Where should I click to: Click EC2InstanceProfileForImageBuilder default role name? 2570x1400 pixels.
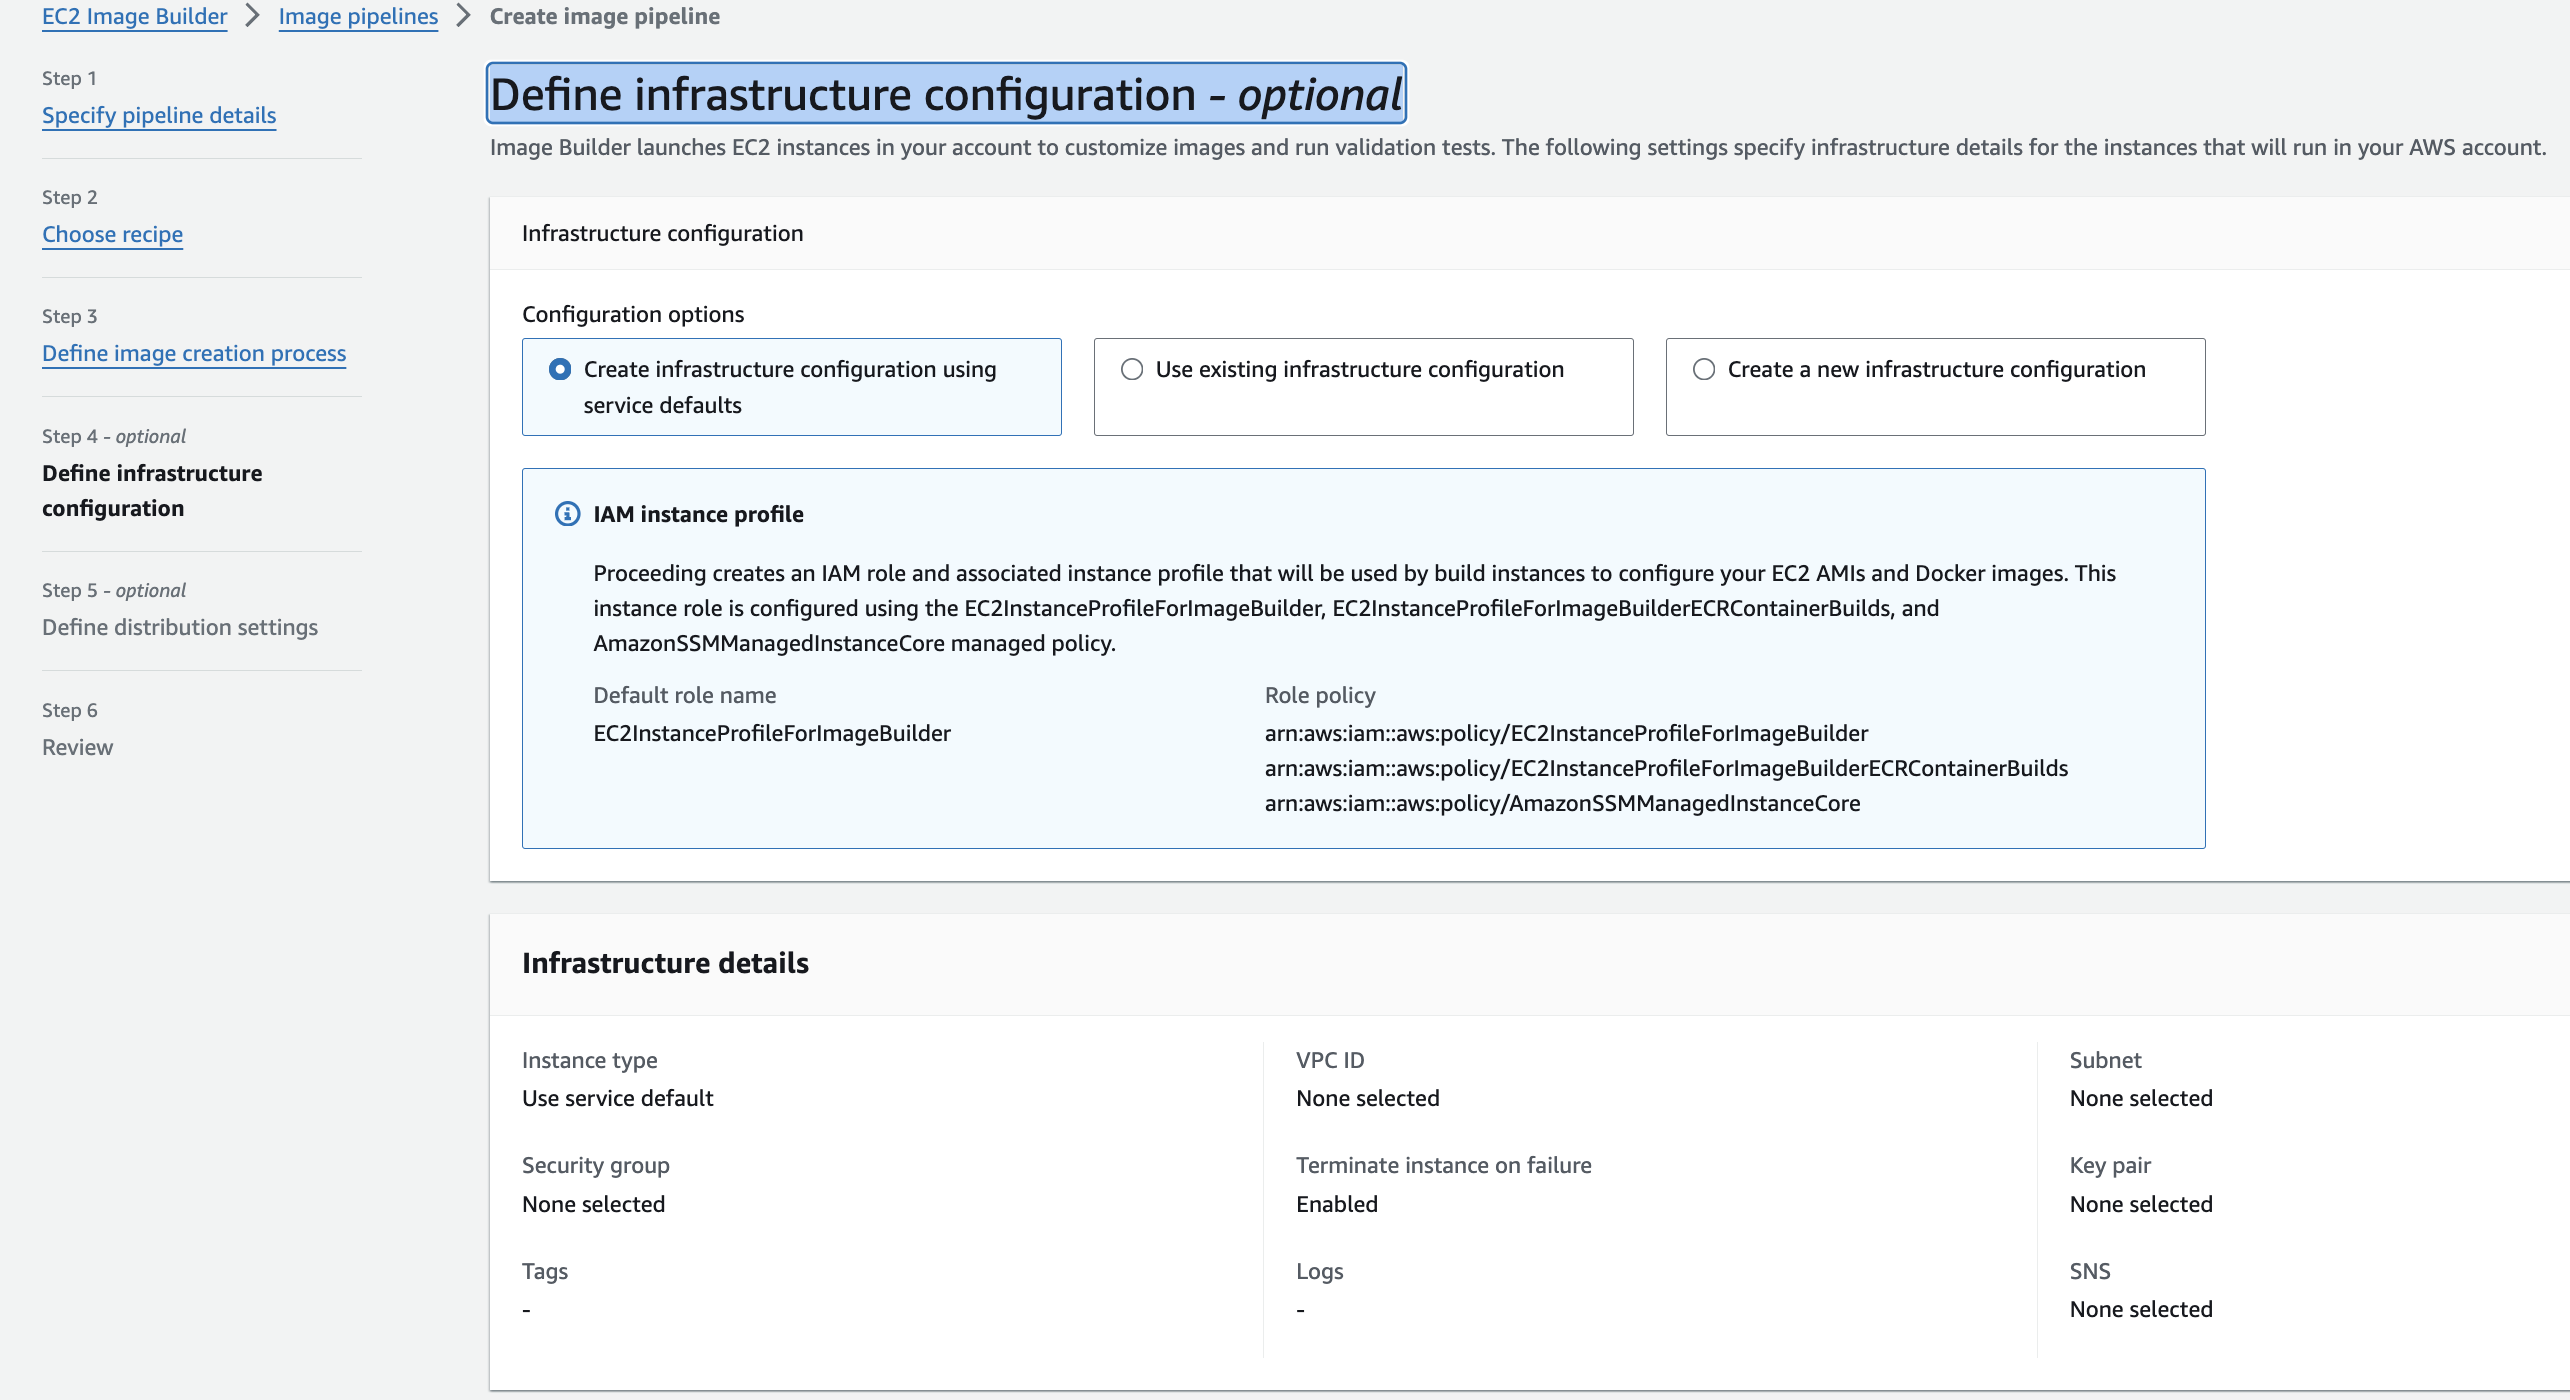coord(771,733)
